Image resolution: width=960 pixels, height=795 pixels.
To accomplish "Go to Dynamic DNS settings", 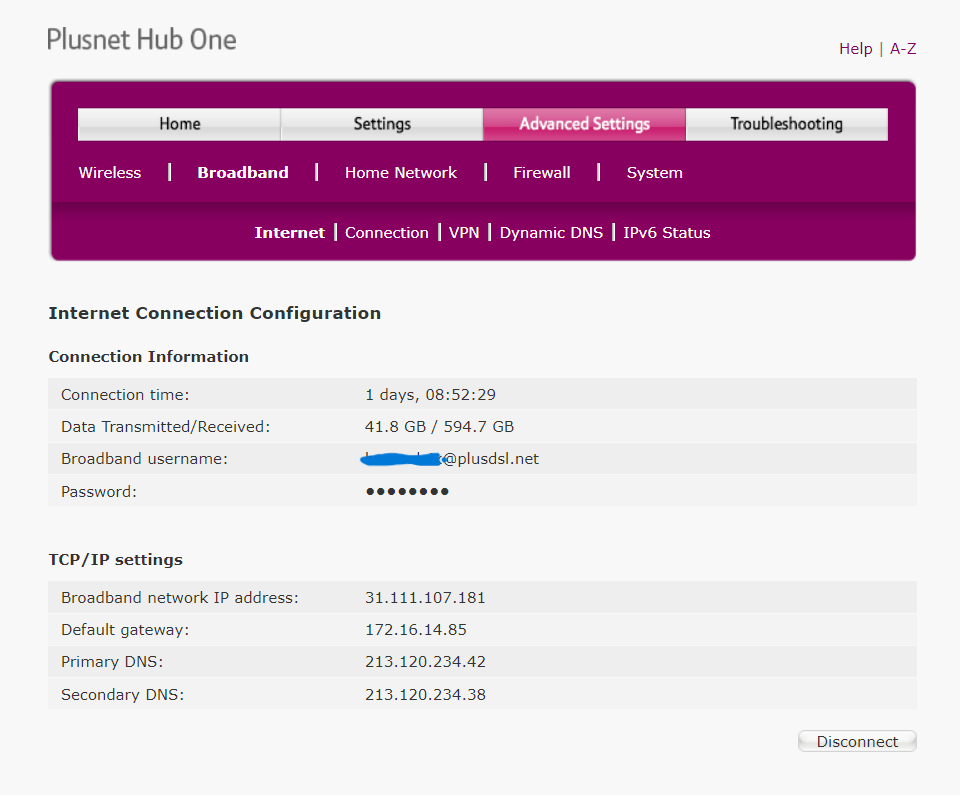I will [x=551, y=233].
